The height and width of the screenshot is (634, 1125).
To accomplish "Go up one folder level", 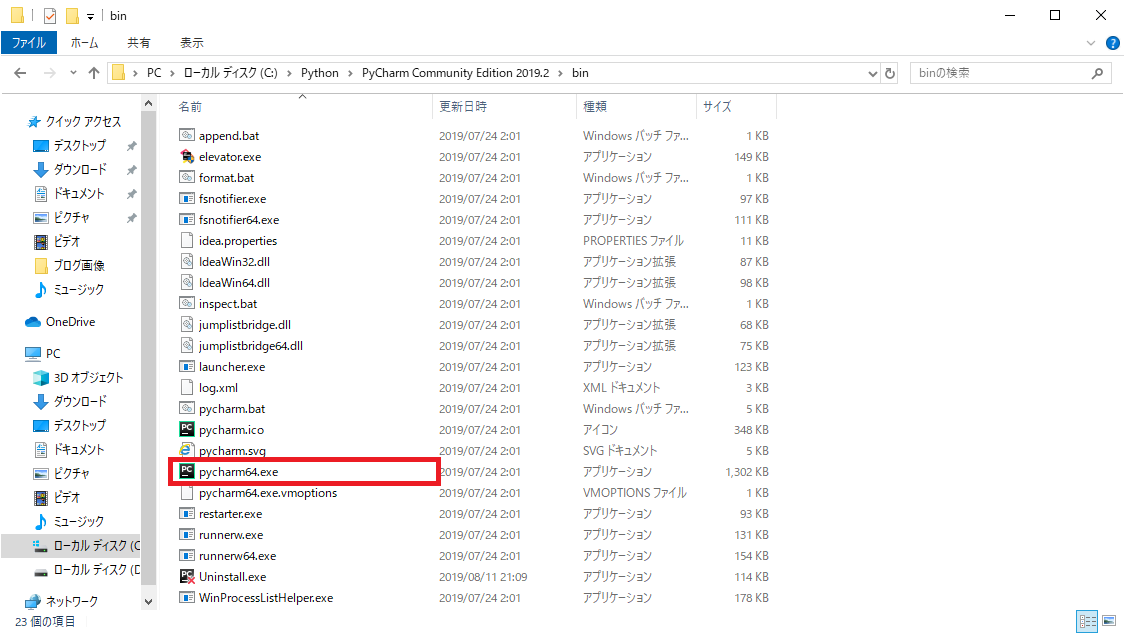I will click(93, 72).
